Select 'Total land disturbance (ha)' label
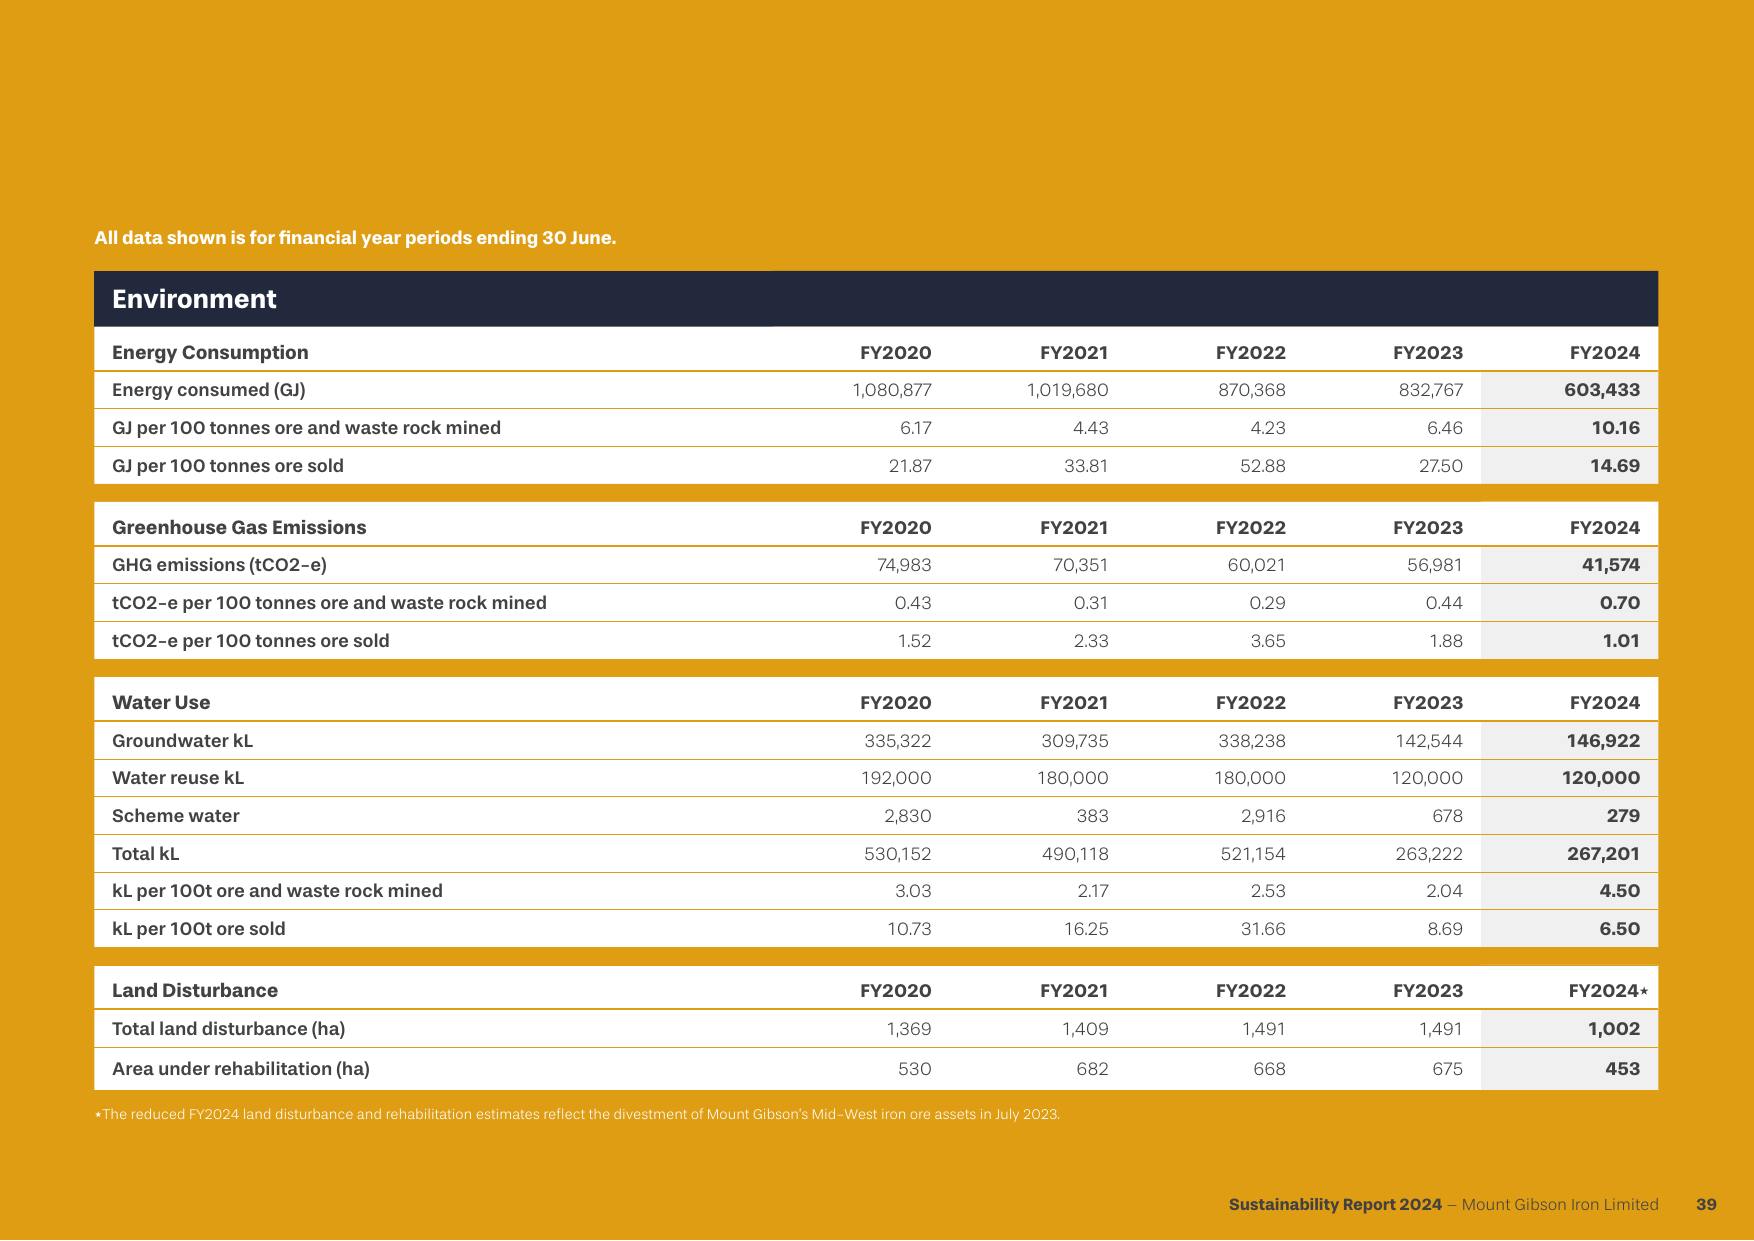Image resolution: width=1754 pixels, height=1241 pixels. coord(228,1029)
